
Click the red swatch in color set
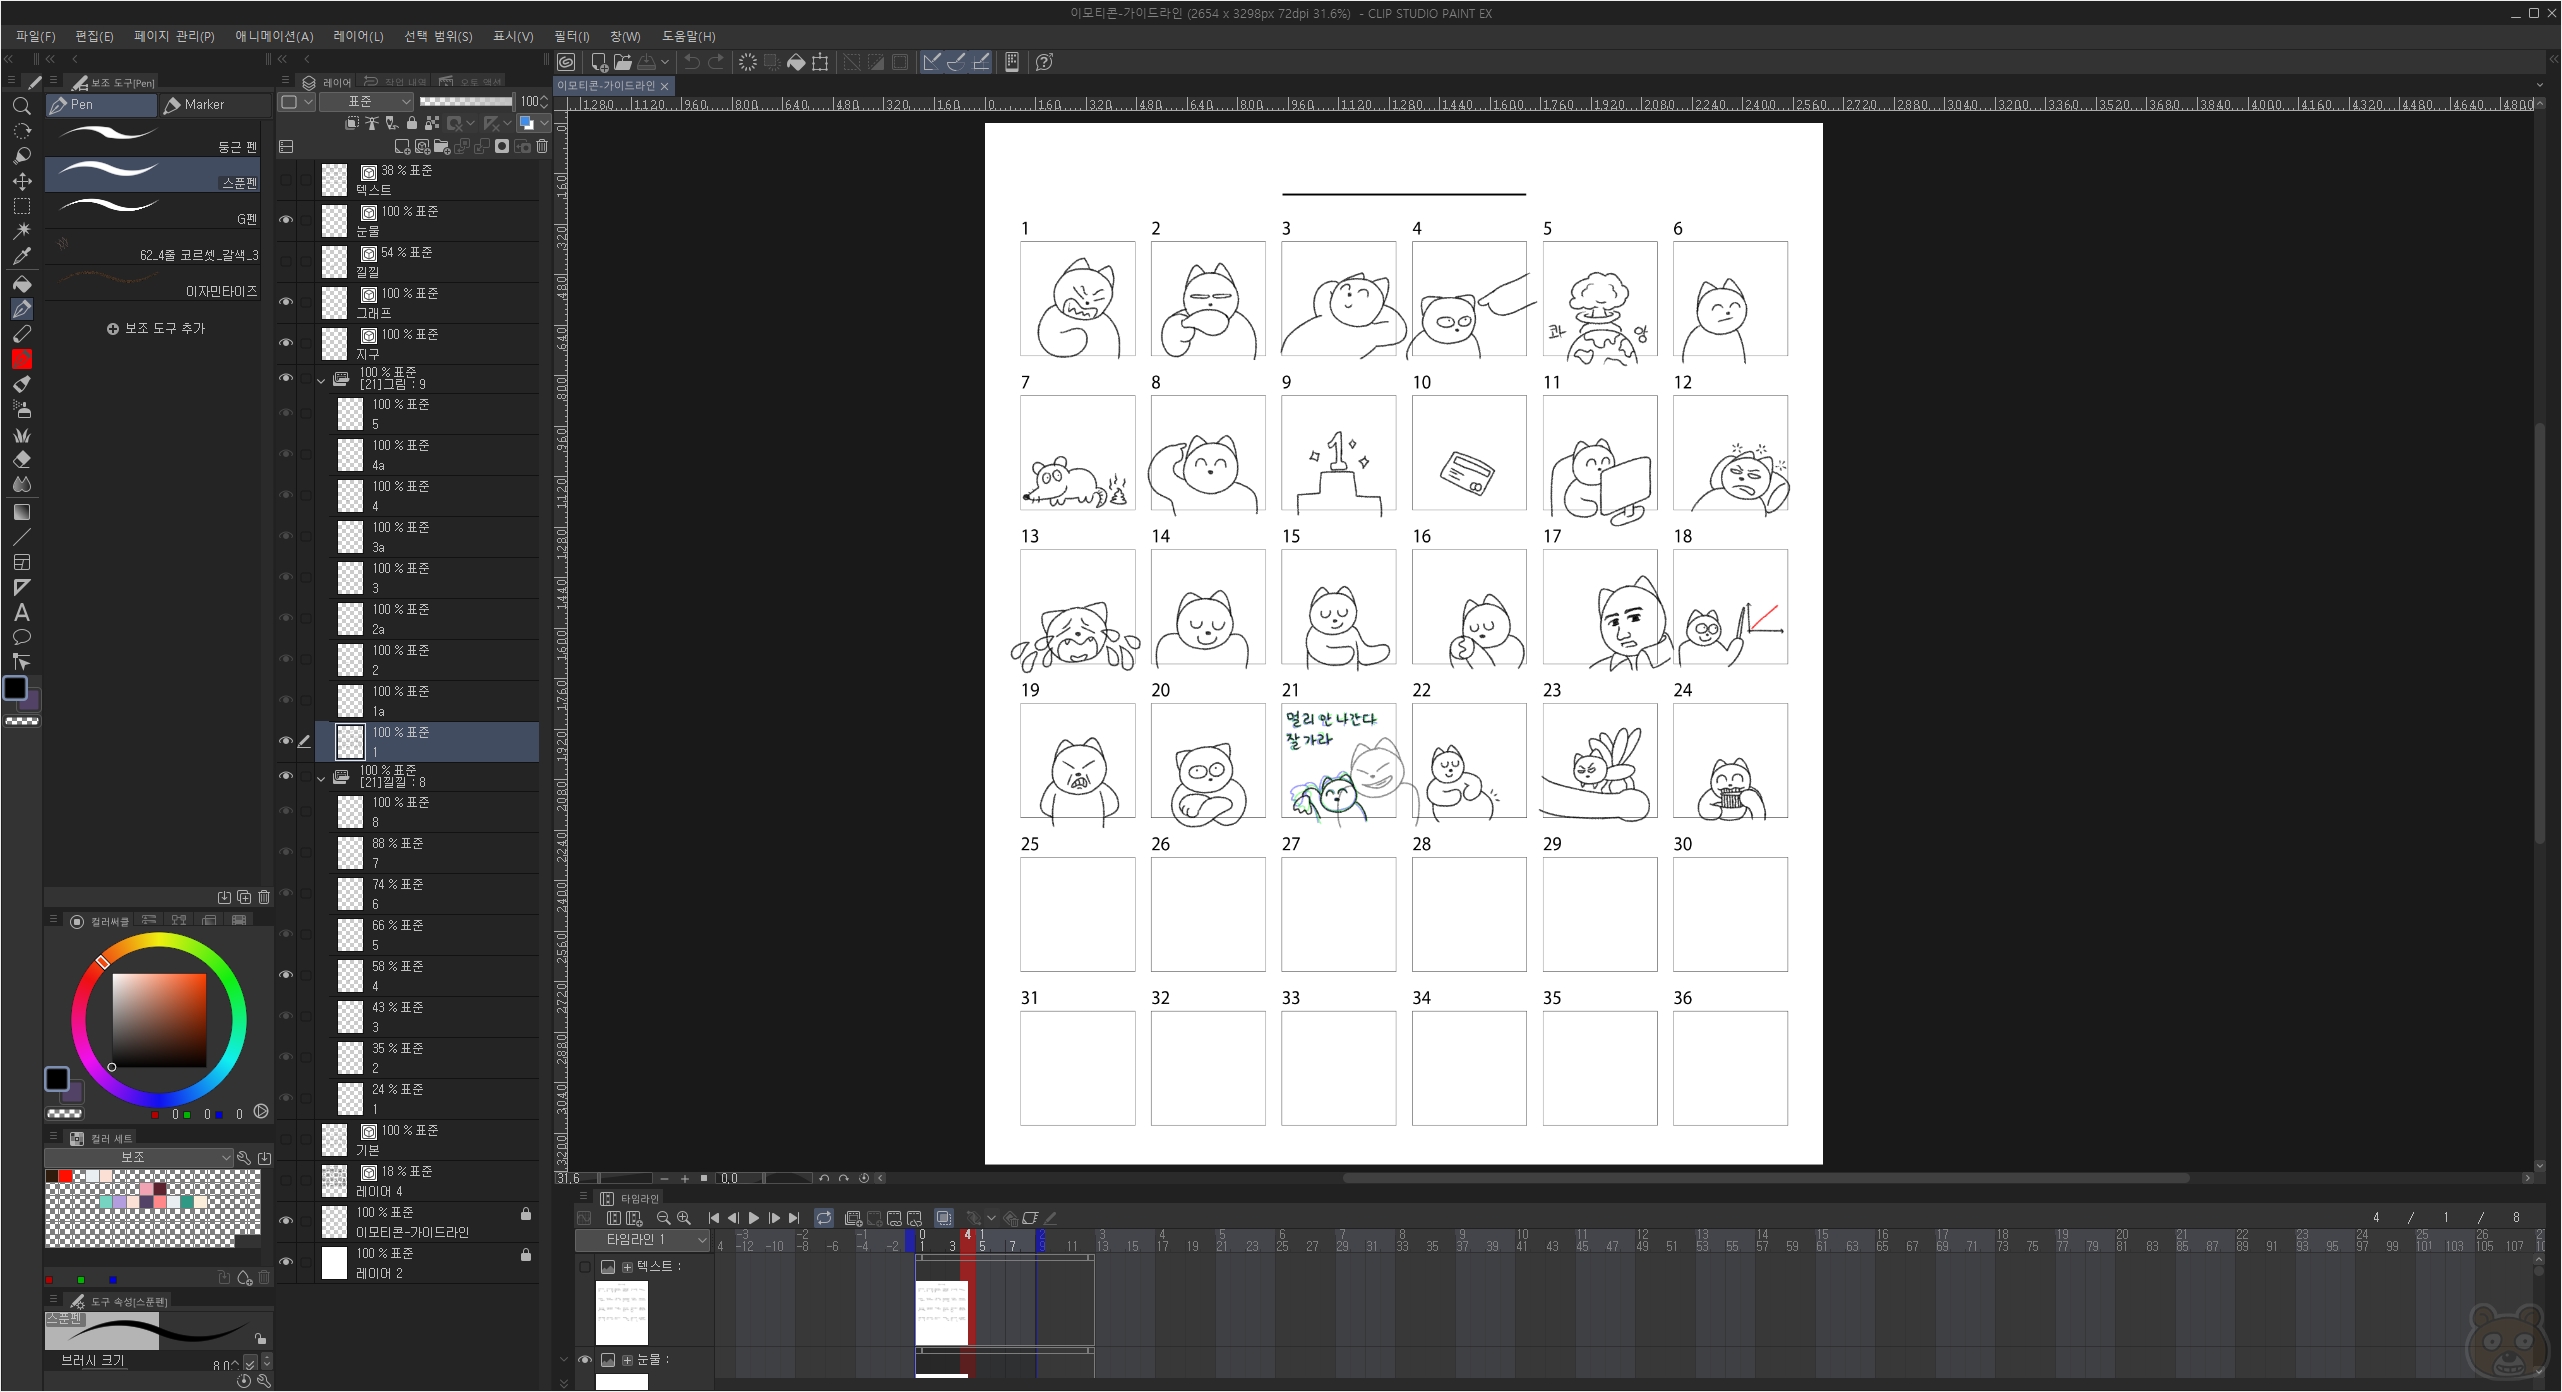(x=65, y=1176)
